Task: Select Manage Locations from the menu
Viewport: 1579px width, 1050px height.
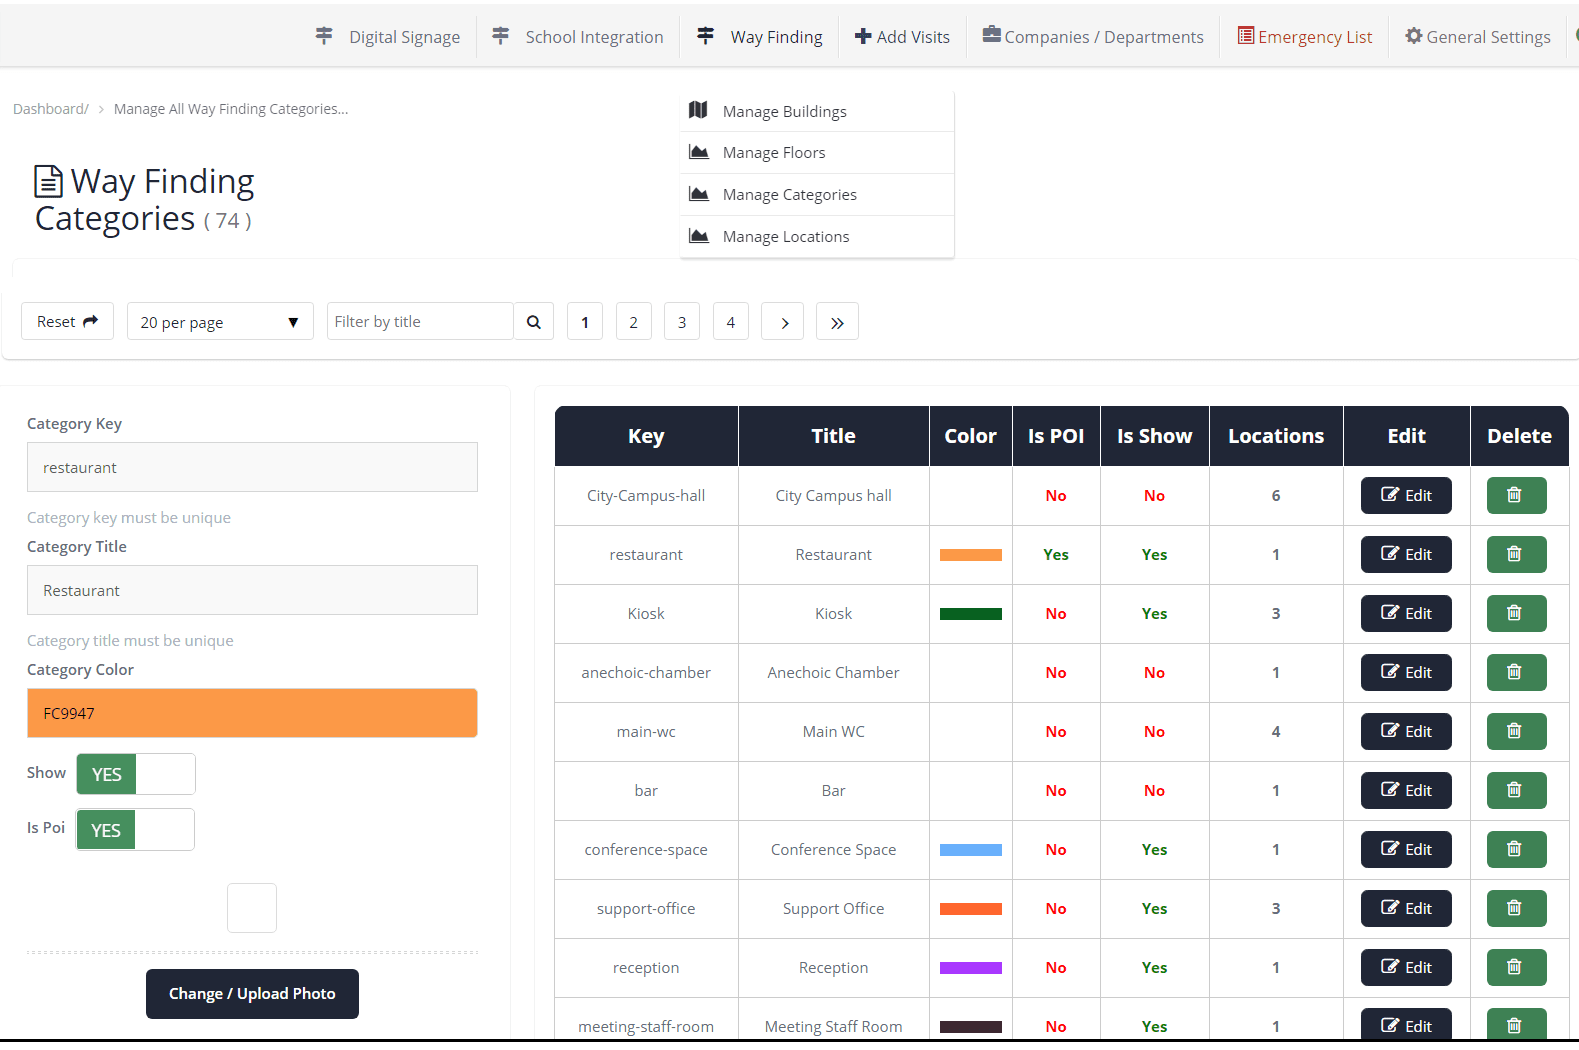Action: (785, 237)
